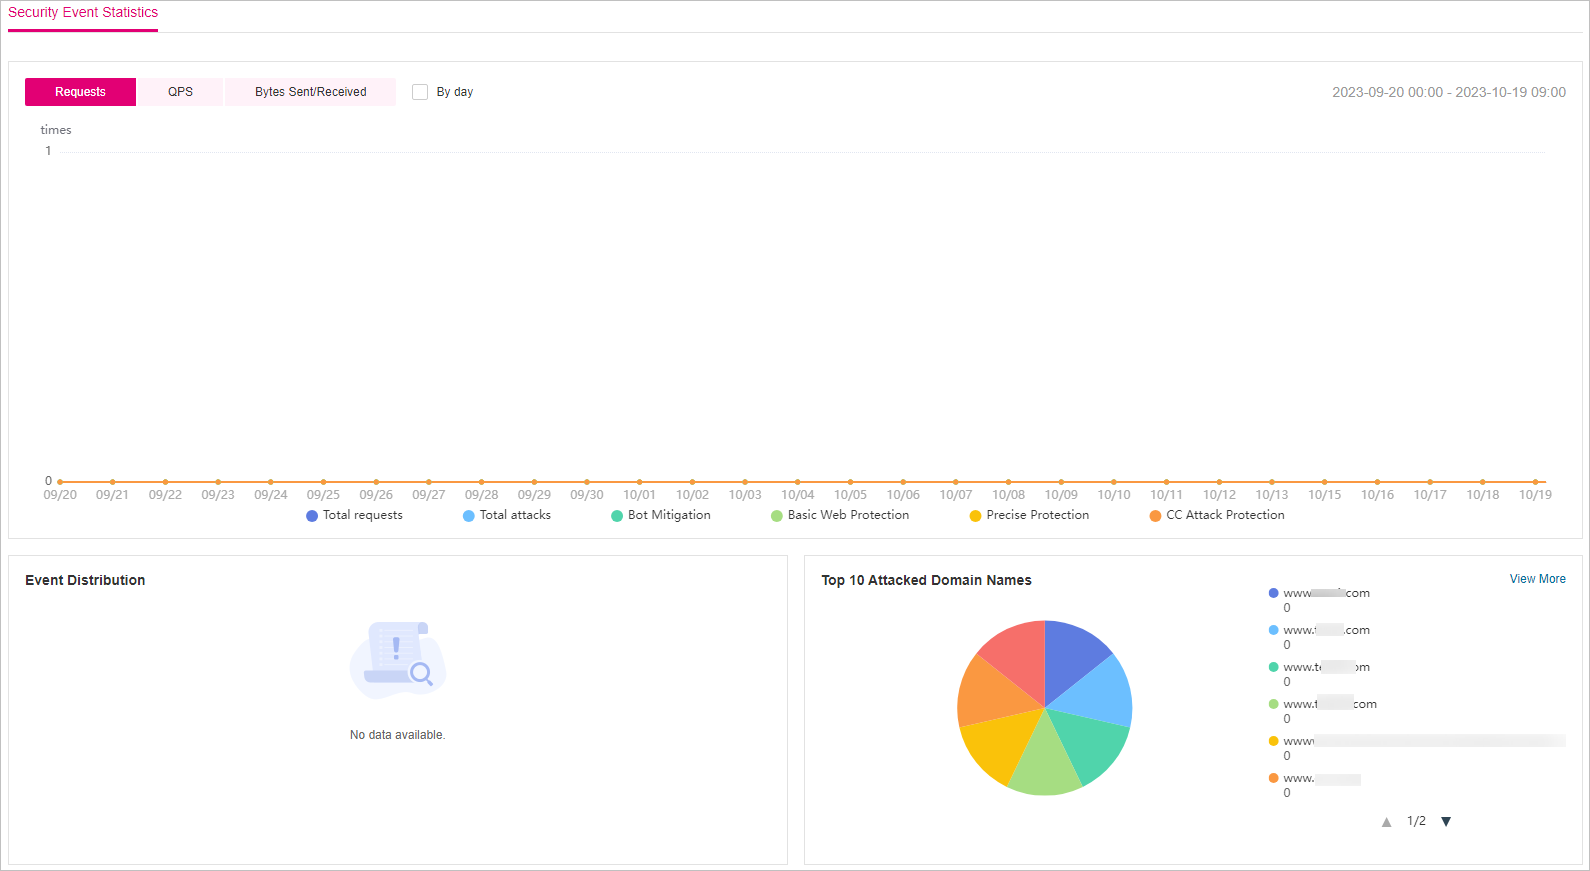Click the No data available illustration

[398, 660]
